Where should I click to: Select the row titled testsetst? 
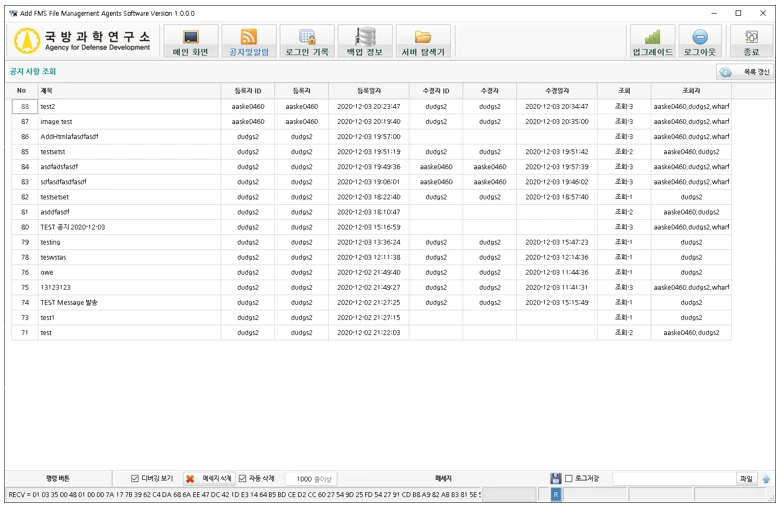[371, 152]
